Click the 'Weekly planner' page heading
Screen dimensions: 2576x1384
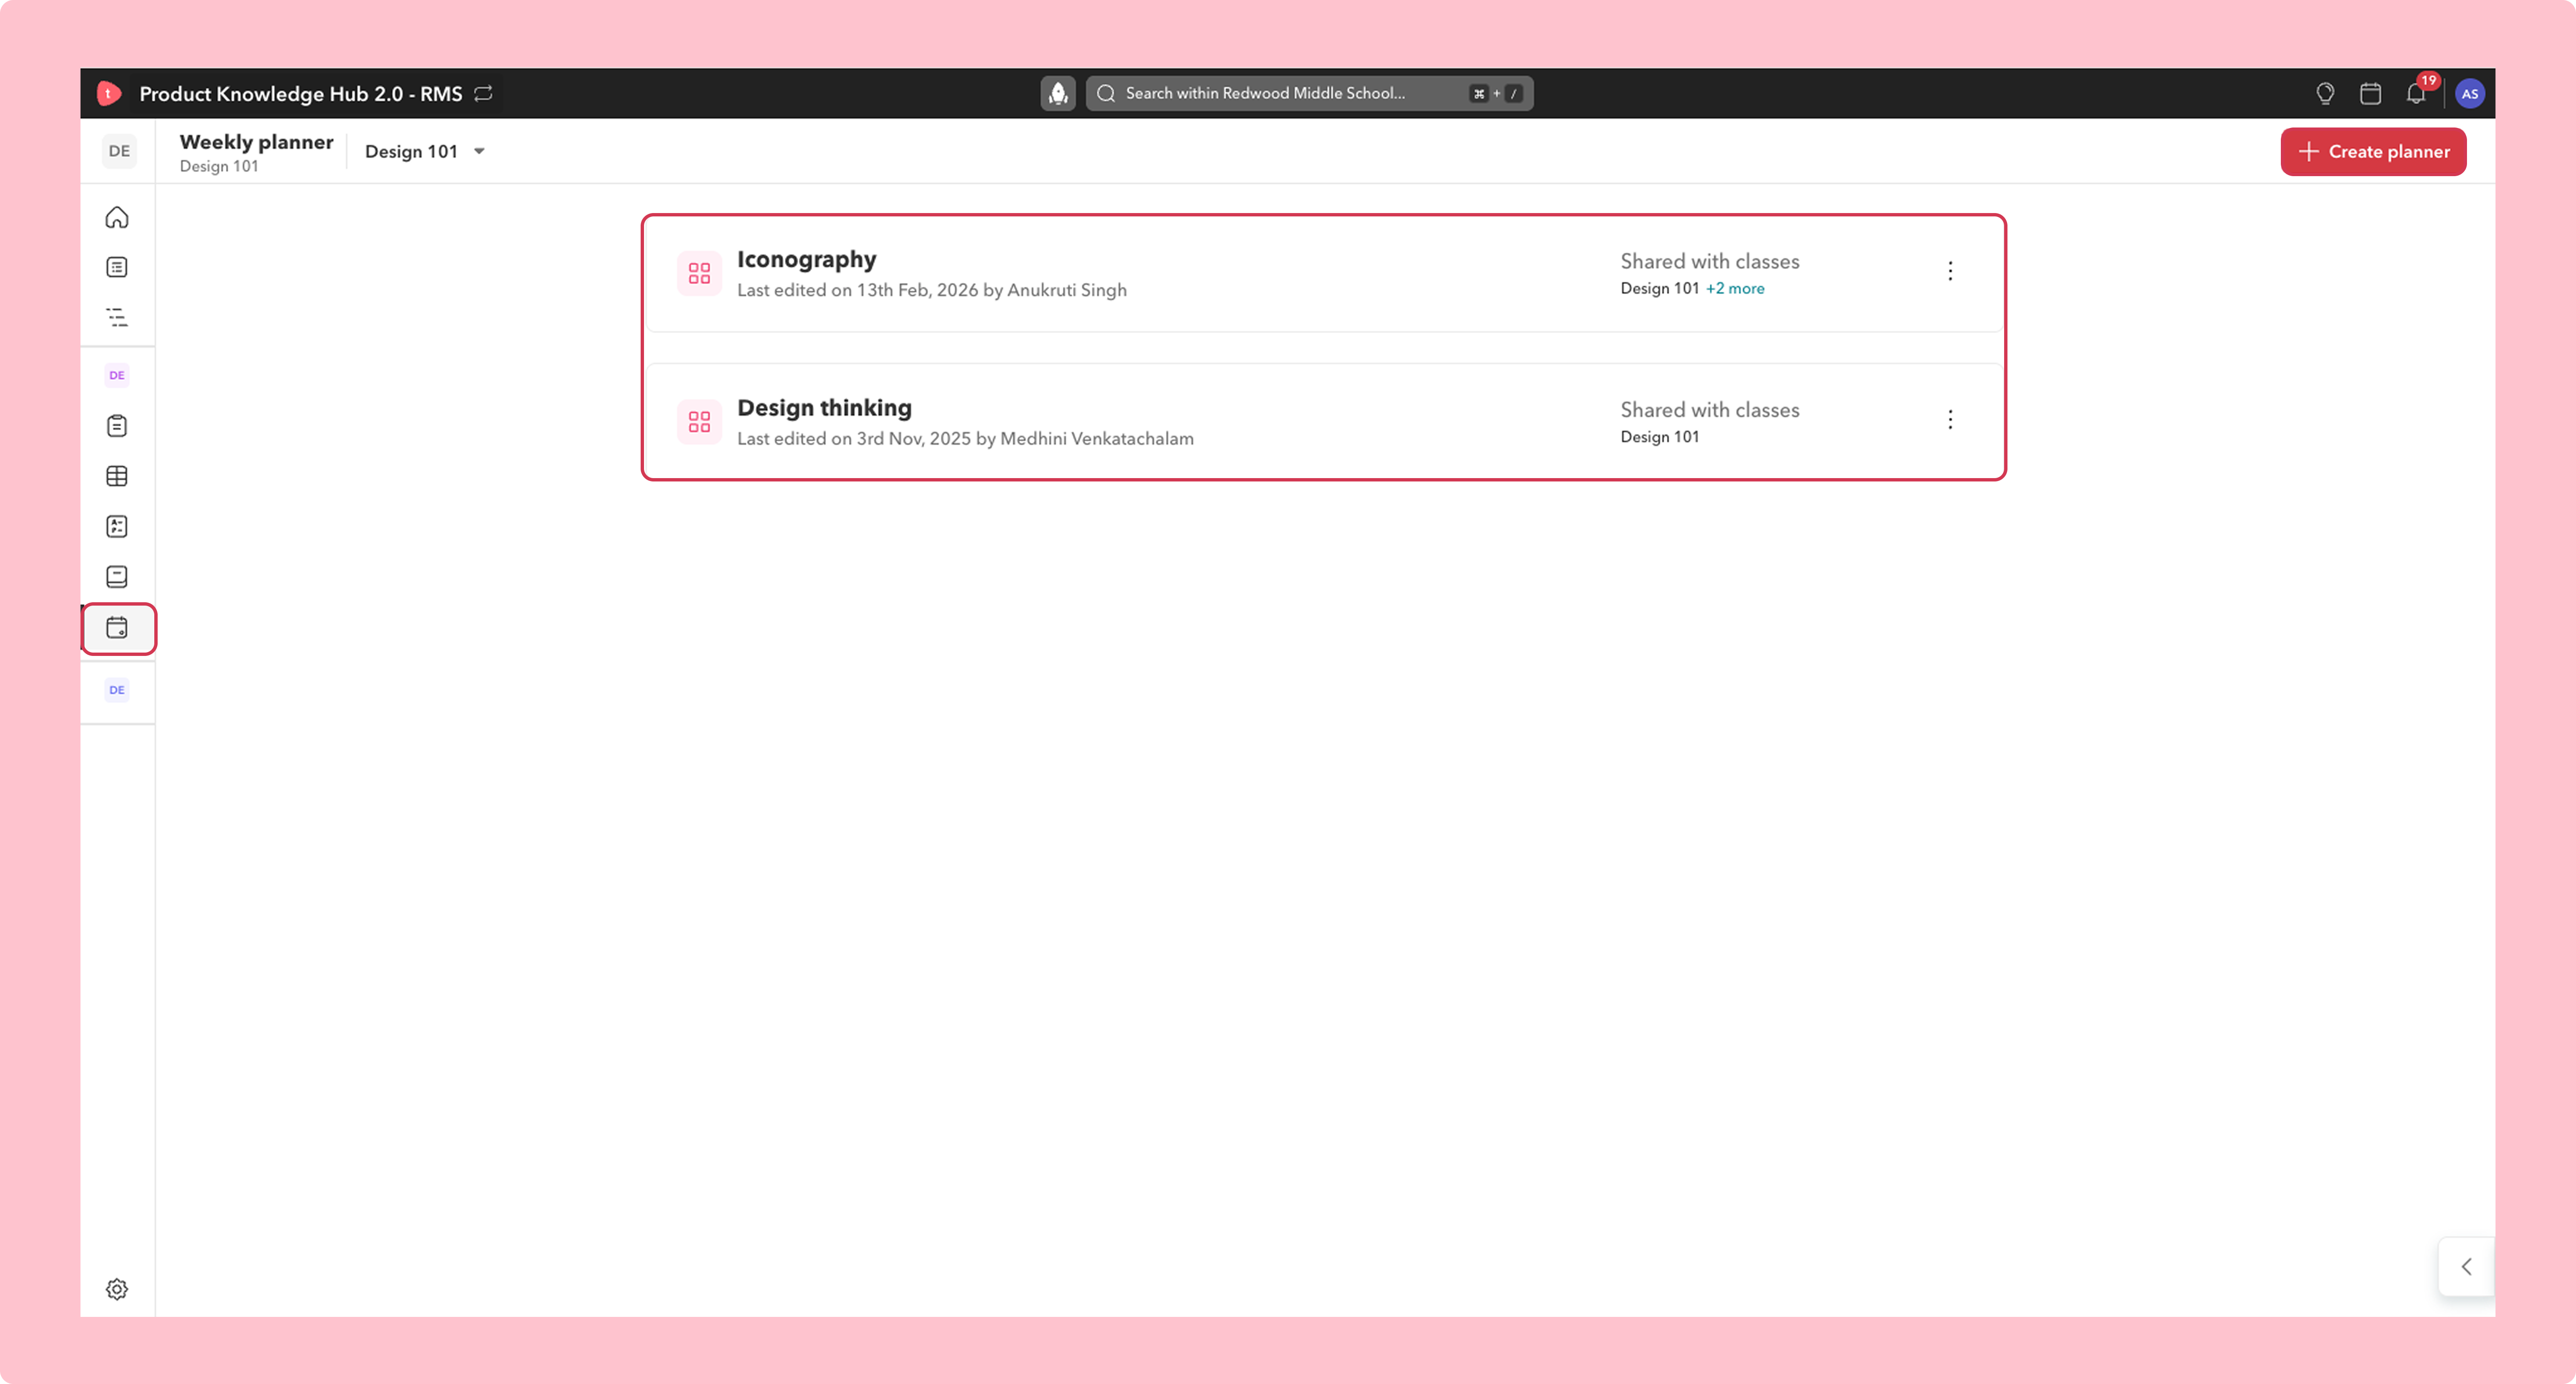[256, 142]
